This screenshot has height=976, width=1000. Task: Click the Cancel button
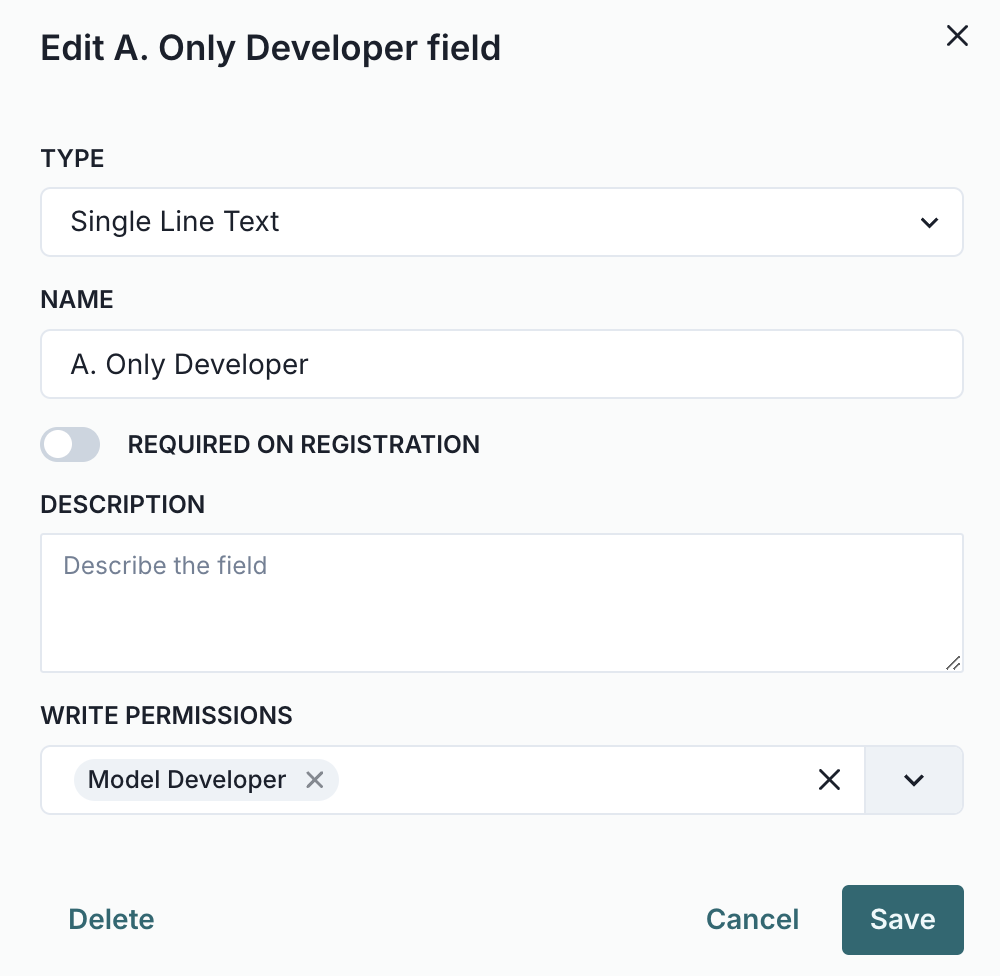[752, 919]
